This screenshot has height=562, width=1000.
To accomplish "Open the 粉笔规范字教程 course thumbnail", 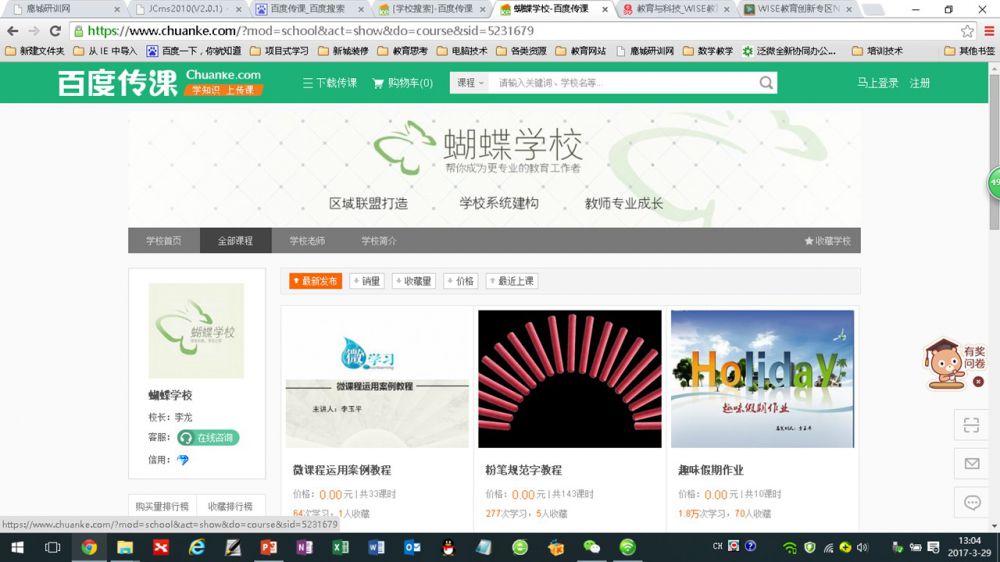I will pos(569,378).
